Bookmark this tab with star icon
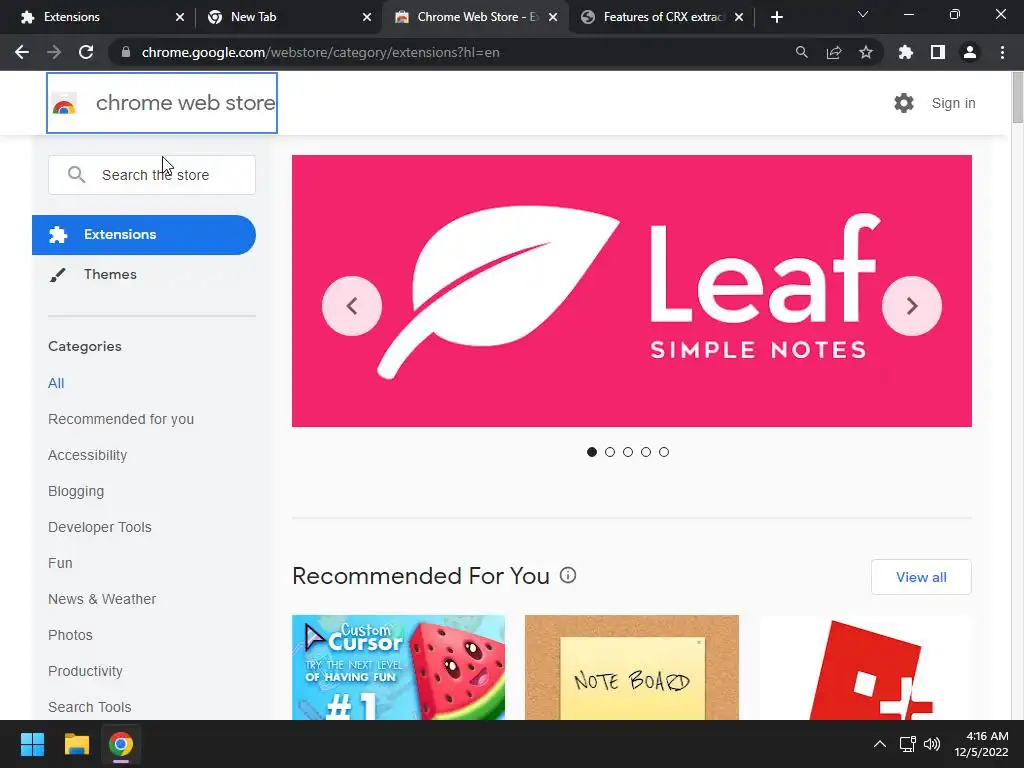 click(x=866, y=52)
